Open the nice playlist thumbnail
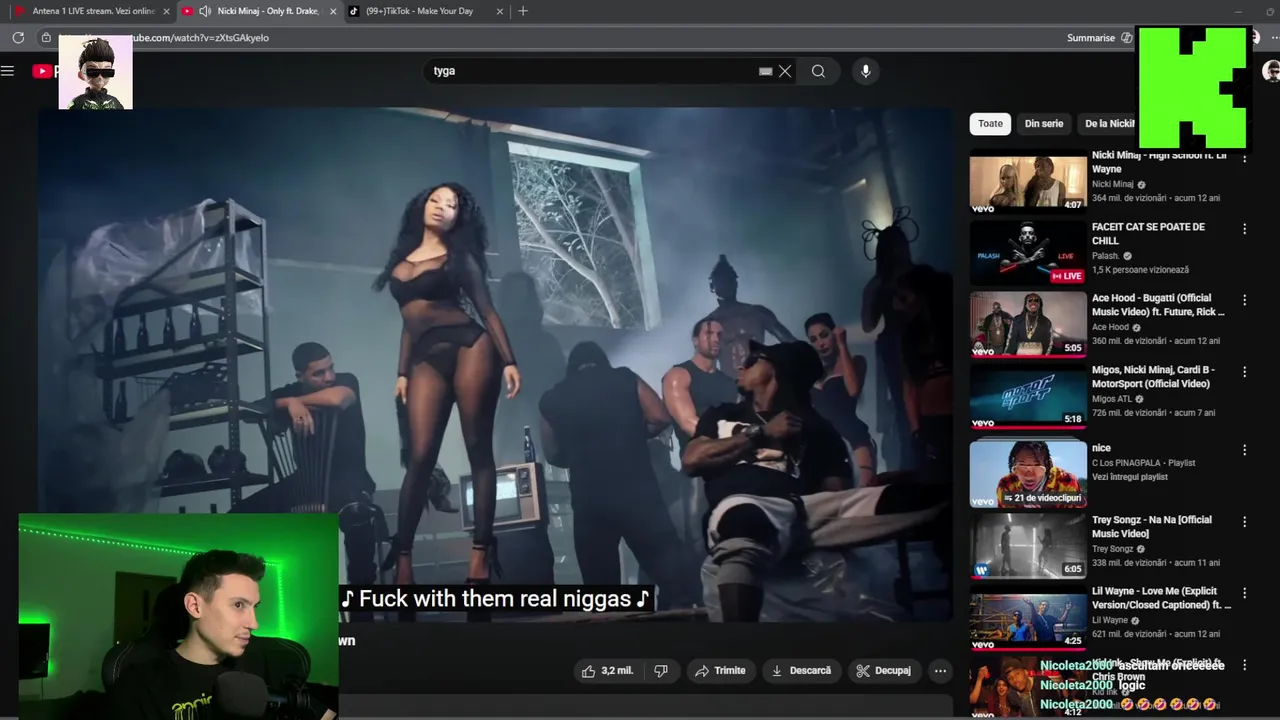 [1028, 474]
